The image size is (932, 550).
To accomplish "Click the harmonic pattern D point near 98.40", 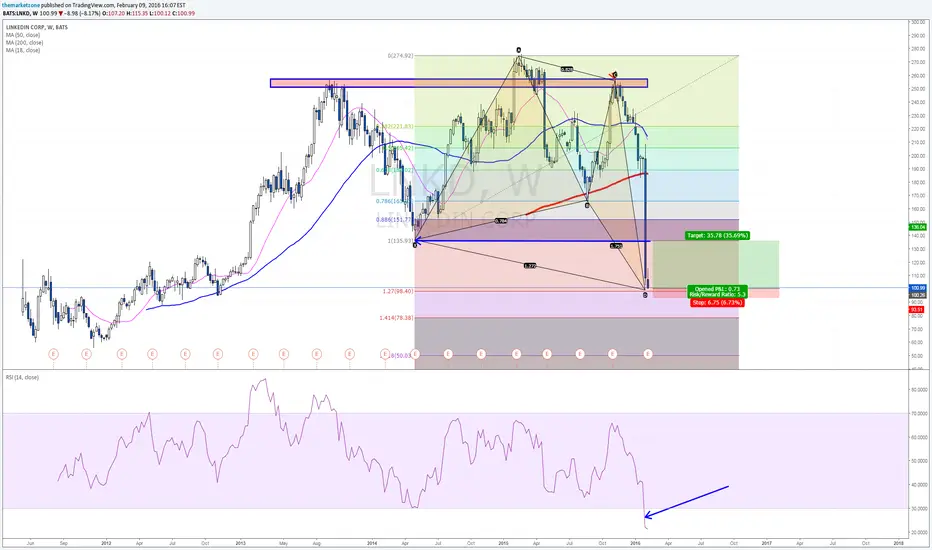I will pos(646,295).
